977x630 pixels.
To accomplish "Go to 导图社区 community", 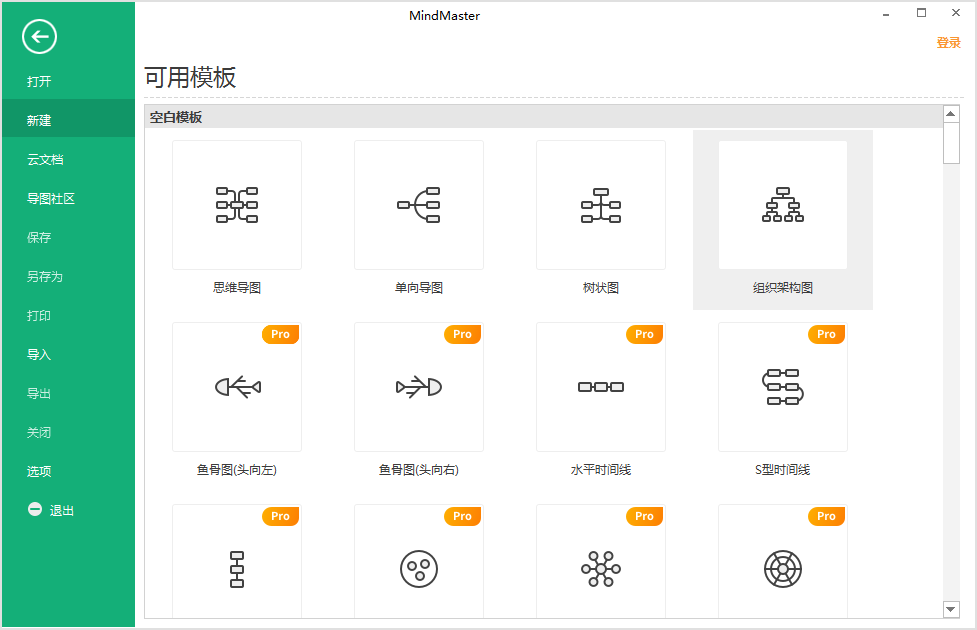I will click(x=69, y=199).
